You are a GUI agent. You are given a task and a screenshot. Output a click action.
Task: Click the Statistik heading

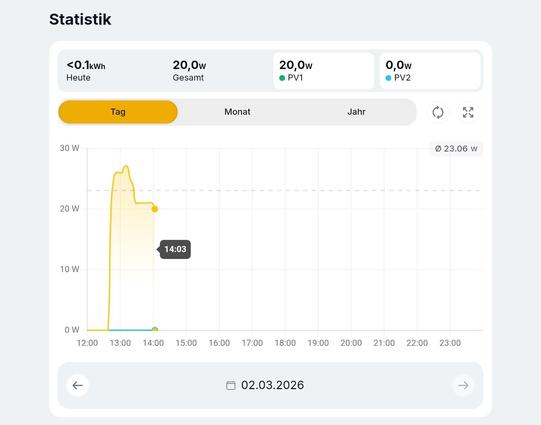[x=80, y=19]
